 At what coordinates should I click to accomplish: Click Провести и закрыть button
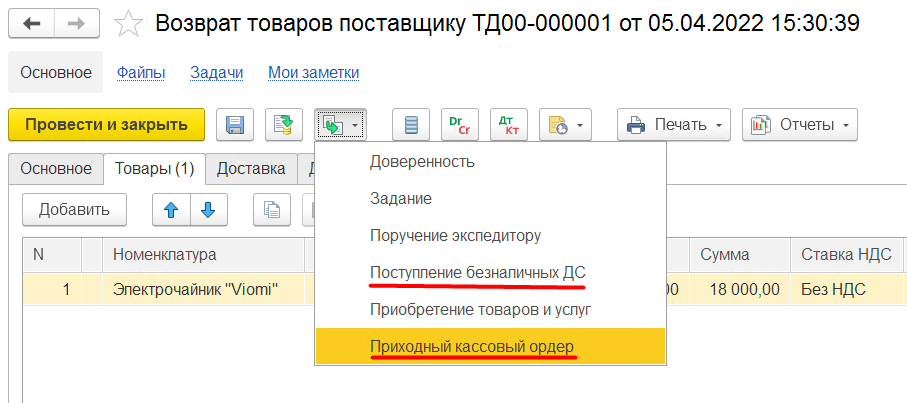point(106,124)
